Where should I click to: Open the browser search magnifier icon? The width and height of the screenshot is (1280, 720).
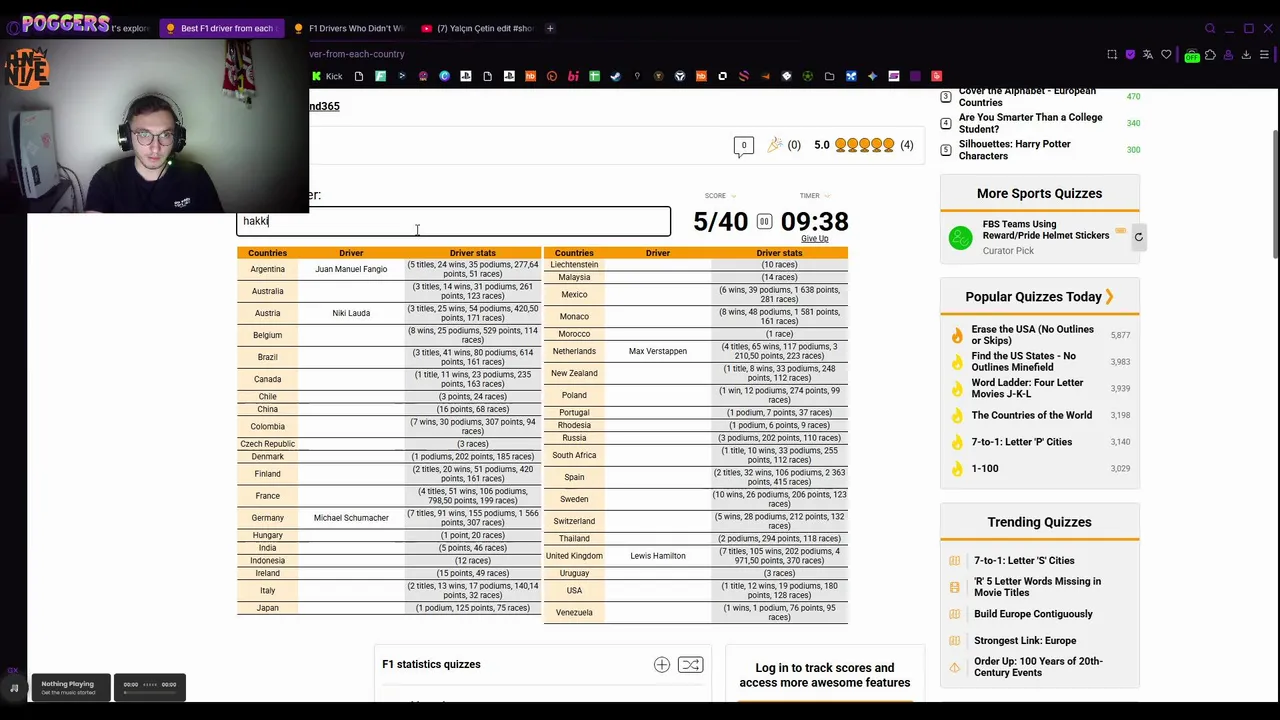point(1210,28)
